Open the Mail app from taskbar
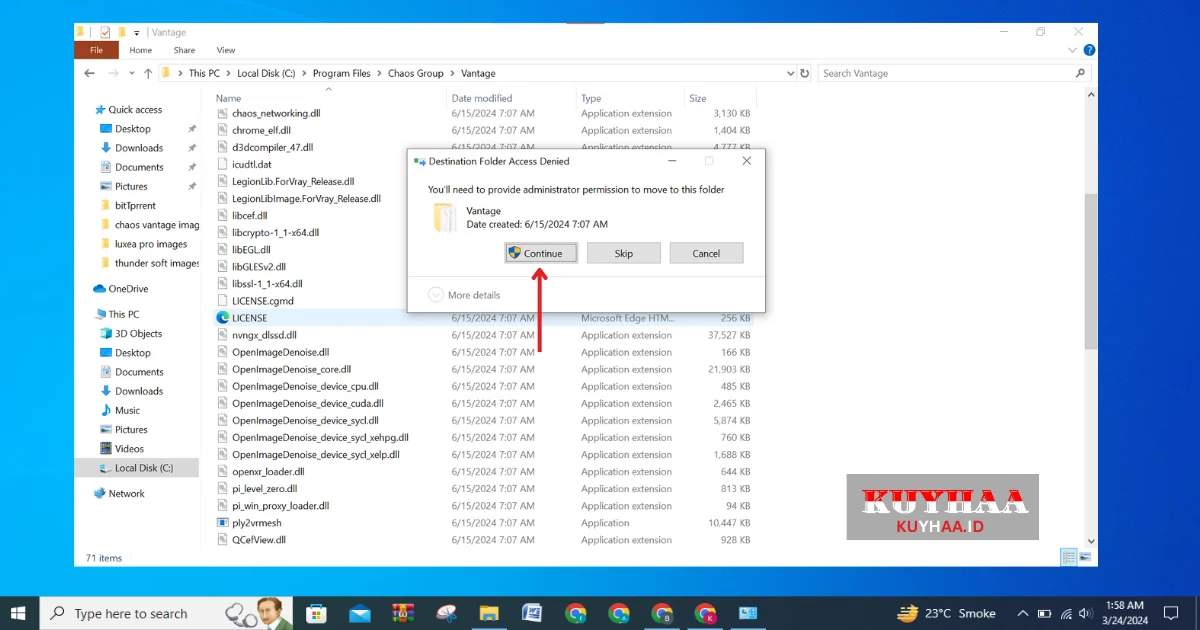 [360, 613]
